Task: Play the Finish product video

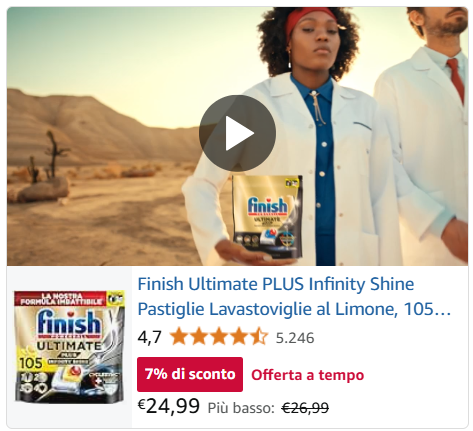Action: (237, 133)
